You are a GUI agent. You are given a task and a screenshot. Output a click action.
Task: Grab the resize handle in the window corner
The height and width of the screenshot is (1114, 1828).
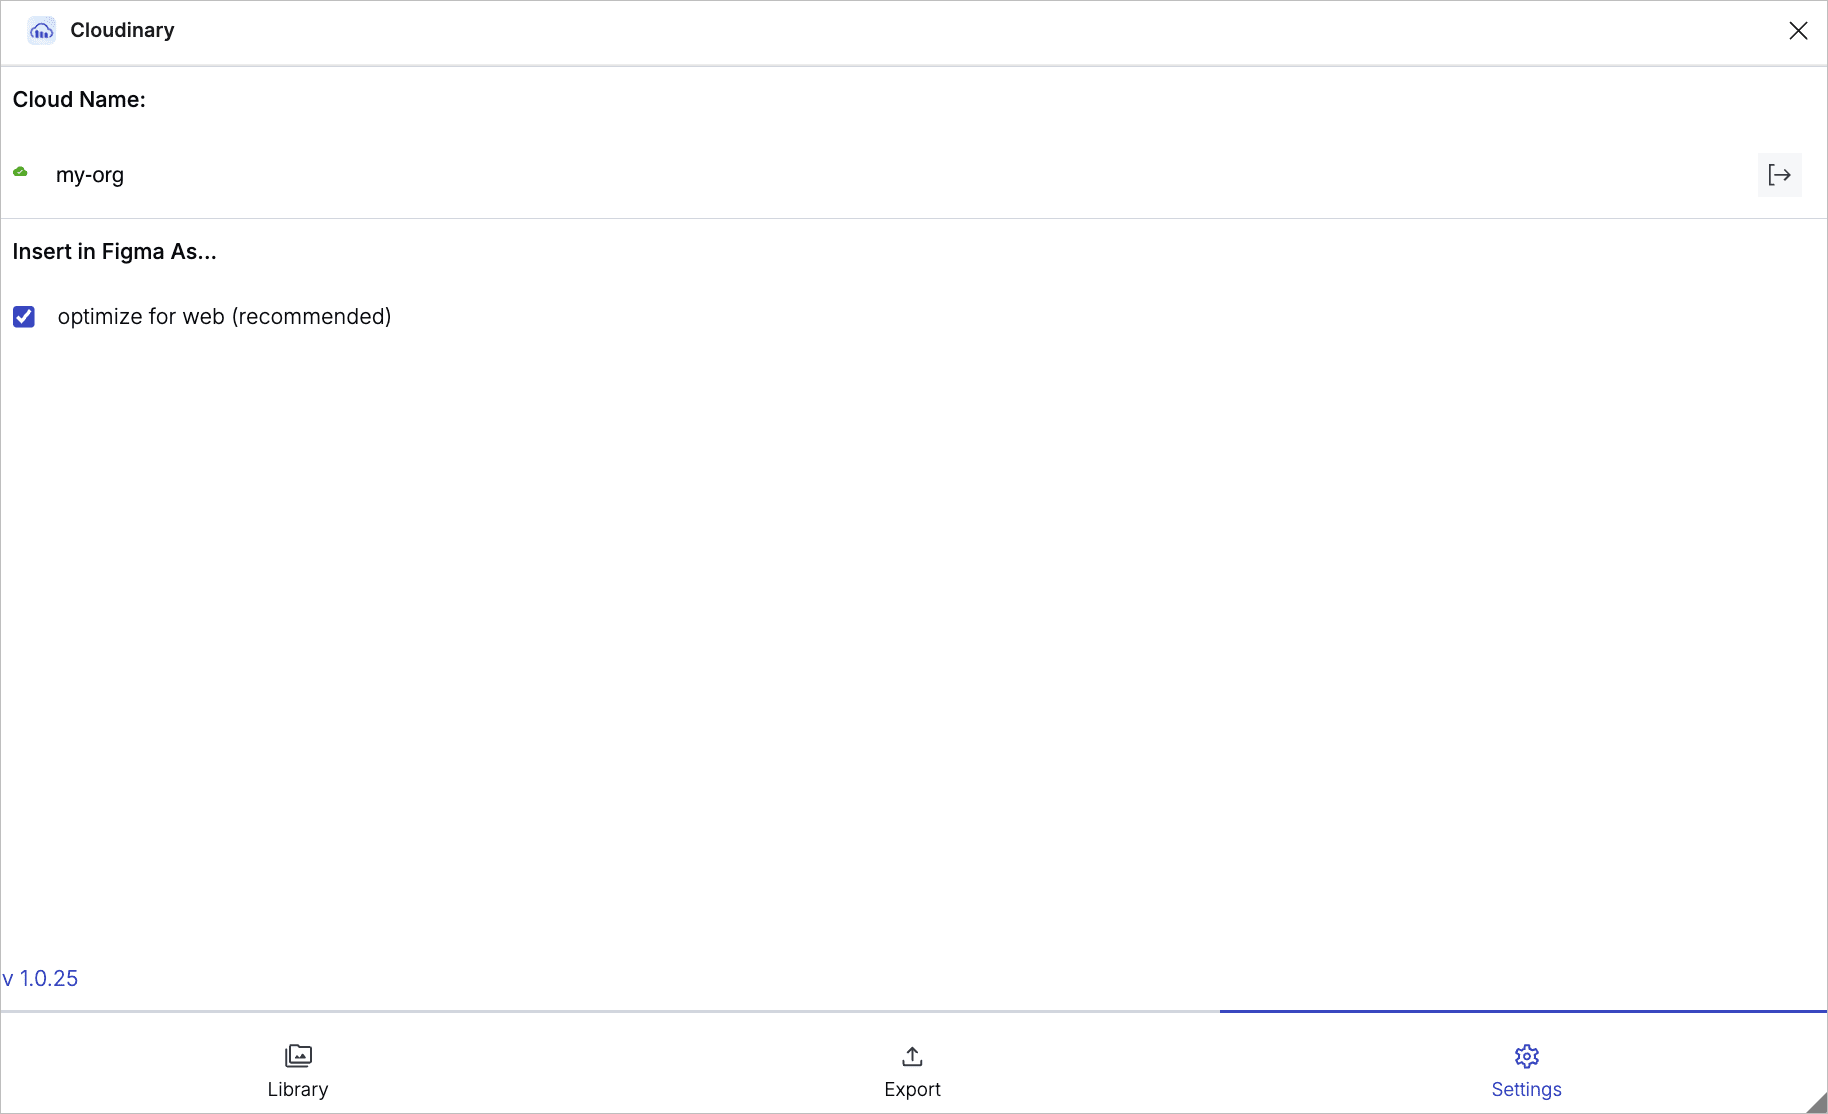click(1817, 1103)
